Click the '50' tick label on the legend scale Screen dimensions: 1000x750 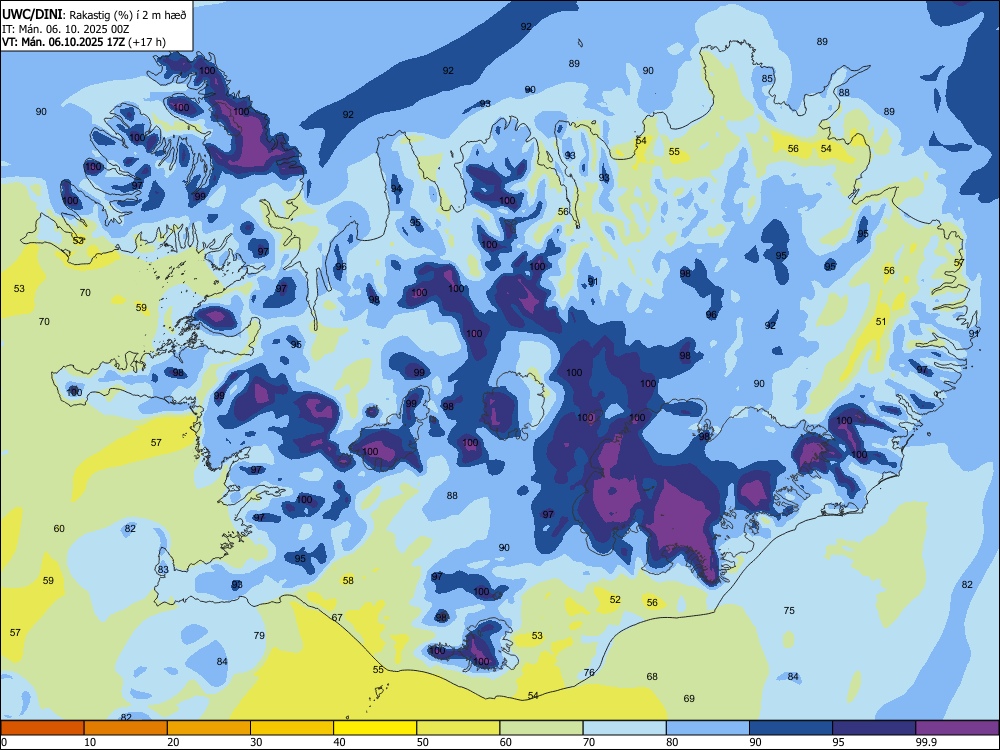(423, 742)
